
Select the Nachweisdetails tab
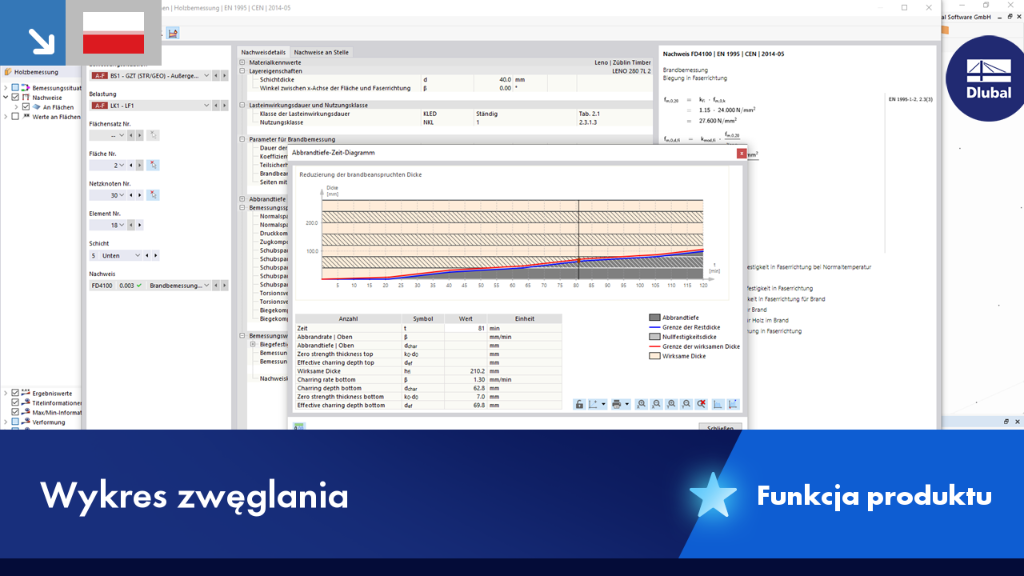coord(263,52)
